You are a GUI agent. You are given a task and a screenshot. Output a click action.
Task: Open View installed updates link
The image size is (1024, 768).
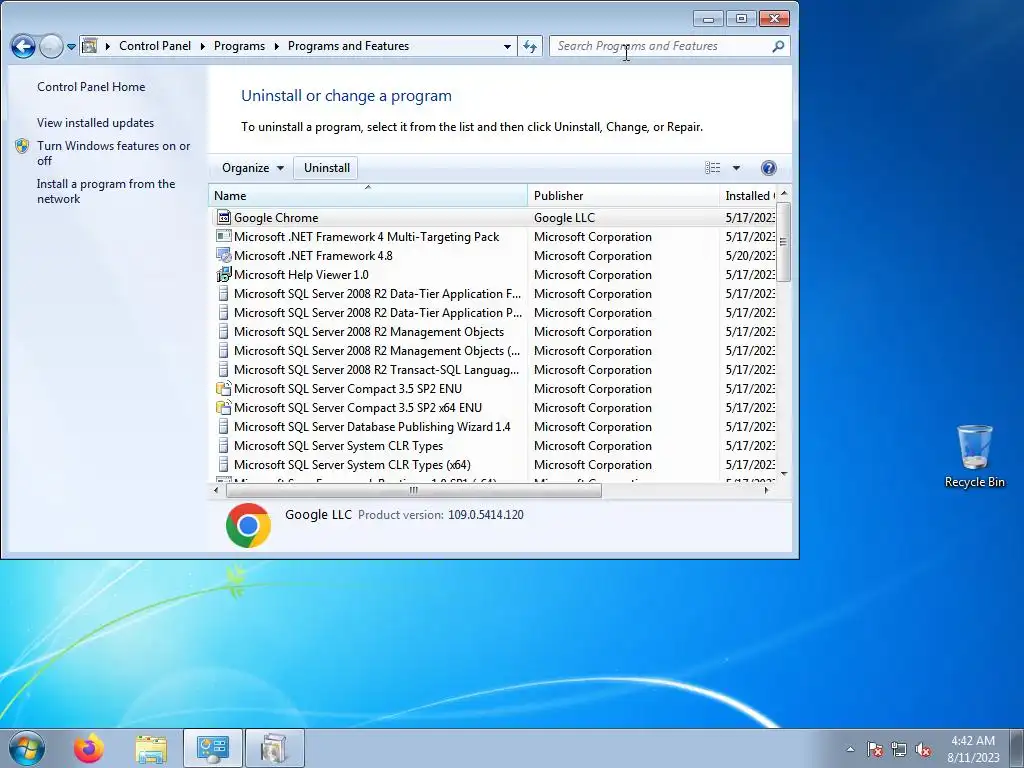(95, 123)
